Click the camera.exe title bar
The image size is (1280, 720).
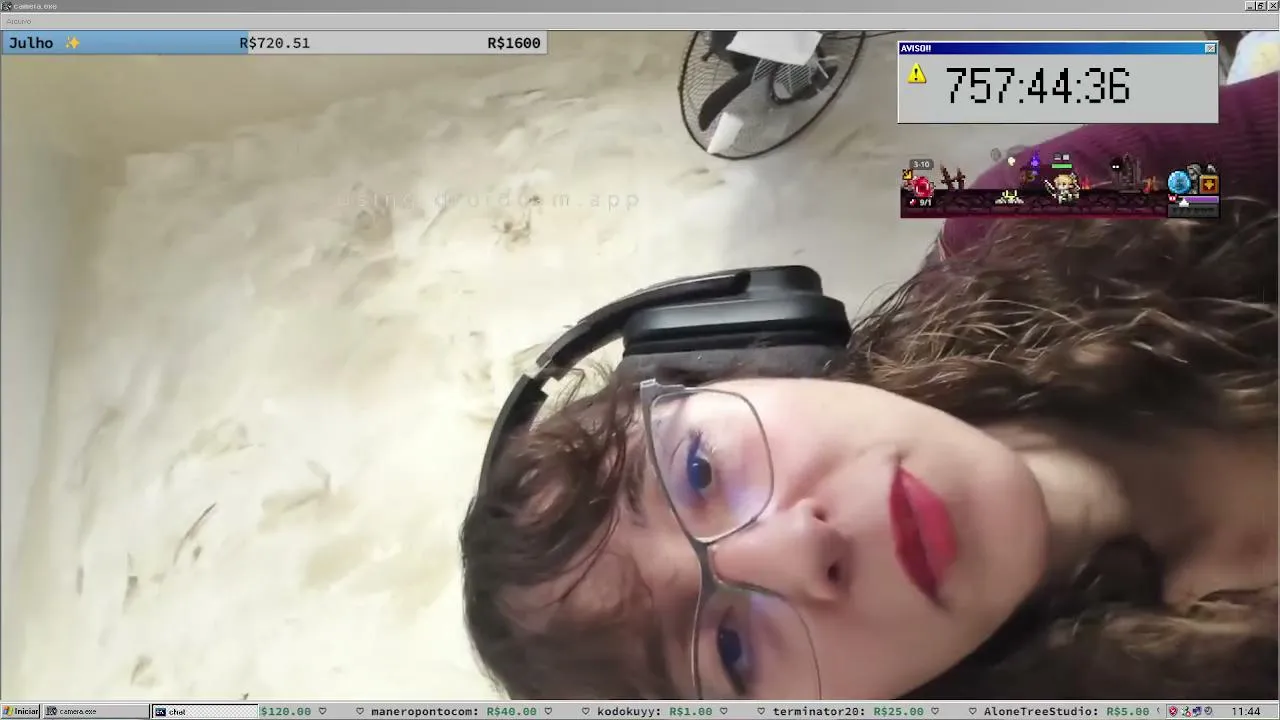640,6
